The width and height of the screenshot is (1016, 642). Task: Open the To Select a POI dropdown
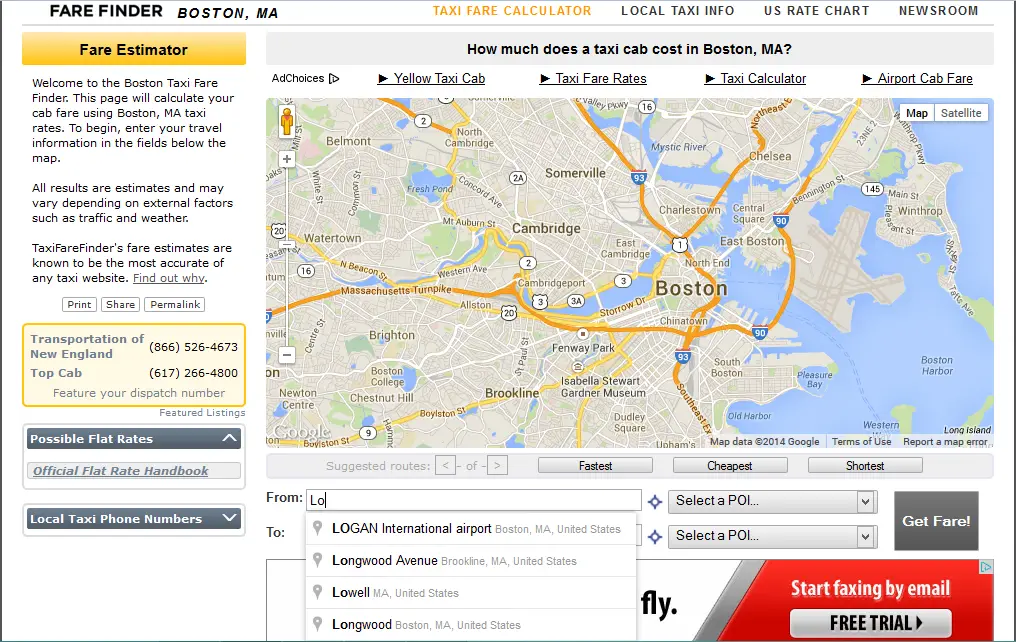point(772,536)
